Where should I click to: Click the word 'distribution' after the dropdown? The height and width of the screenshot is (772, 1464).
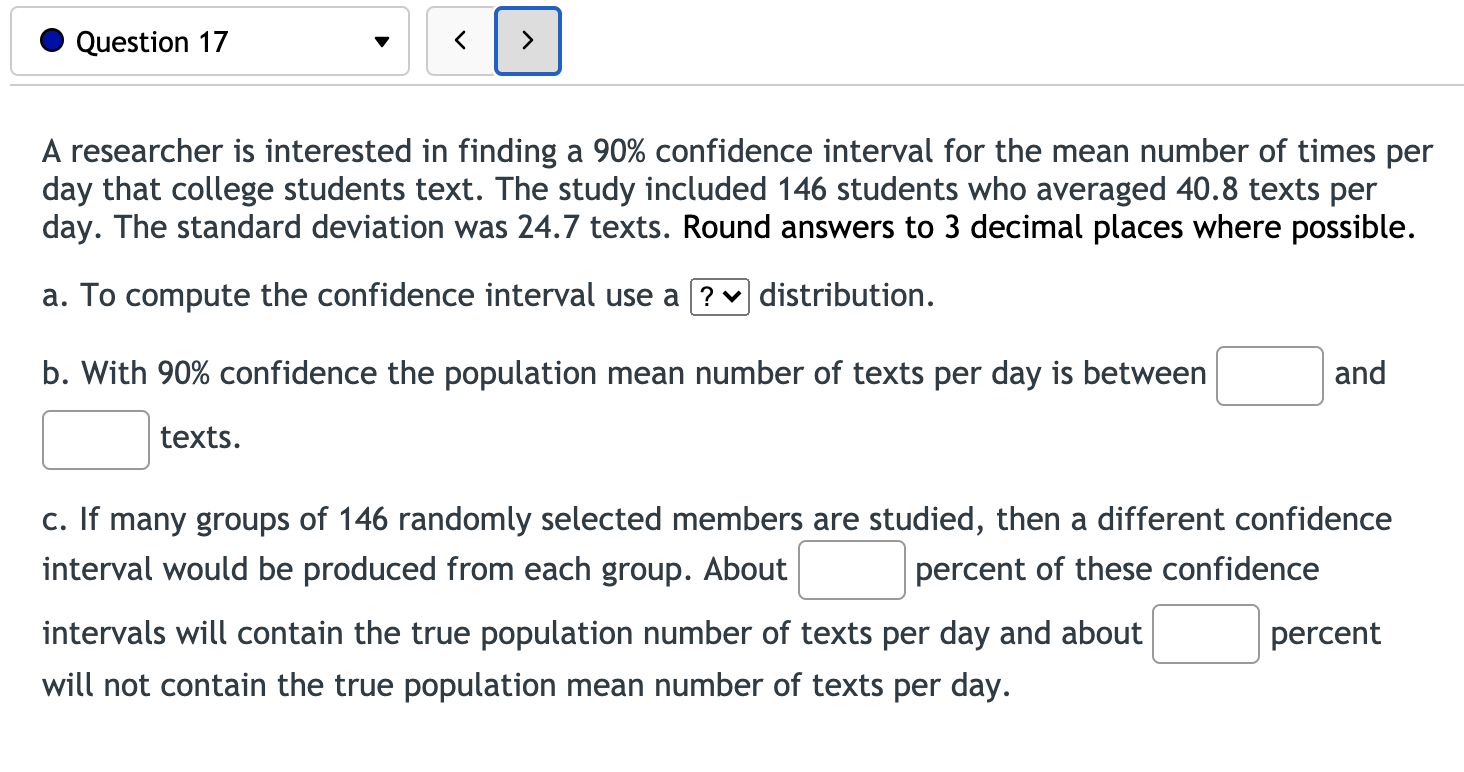pos(846,296)
